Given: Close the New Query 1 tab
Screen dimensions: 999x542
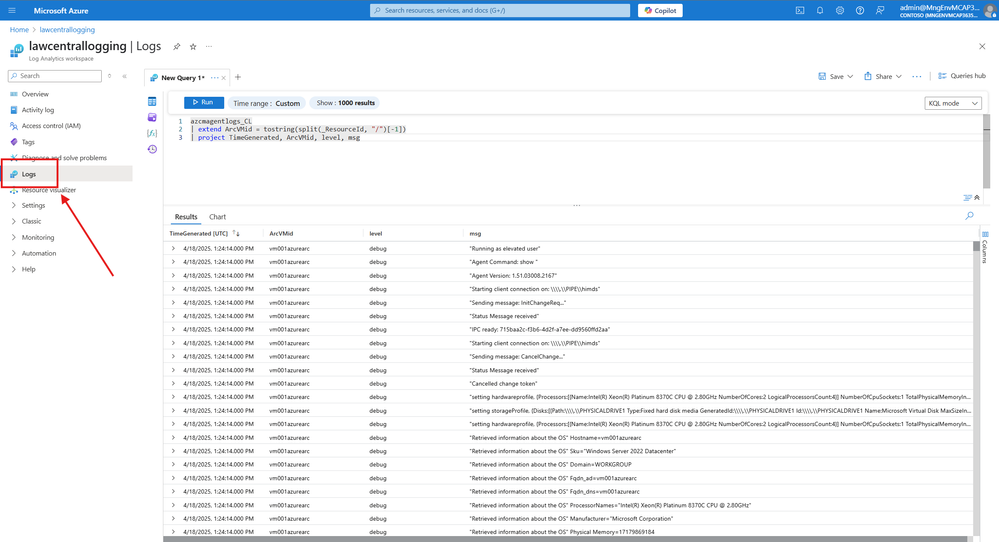Looking at the screenshot, I should coord(224,78).
